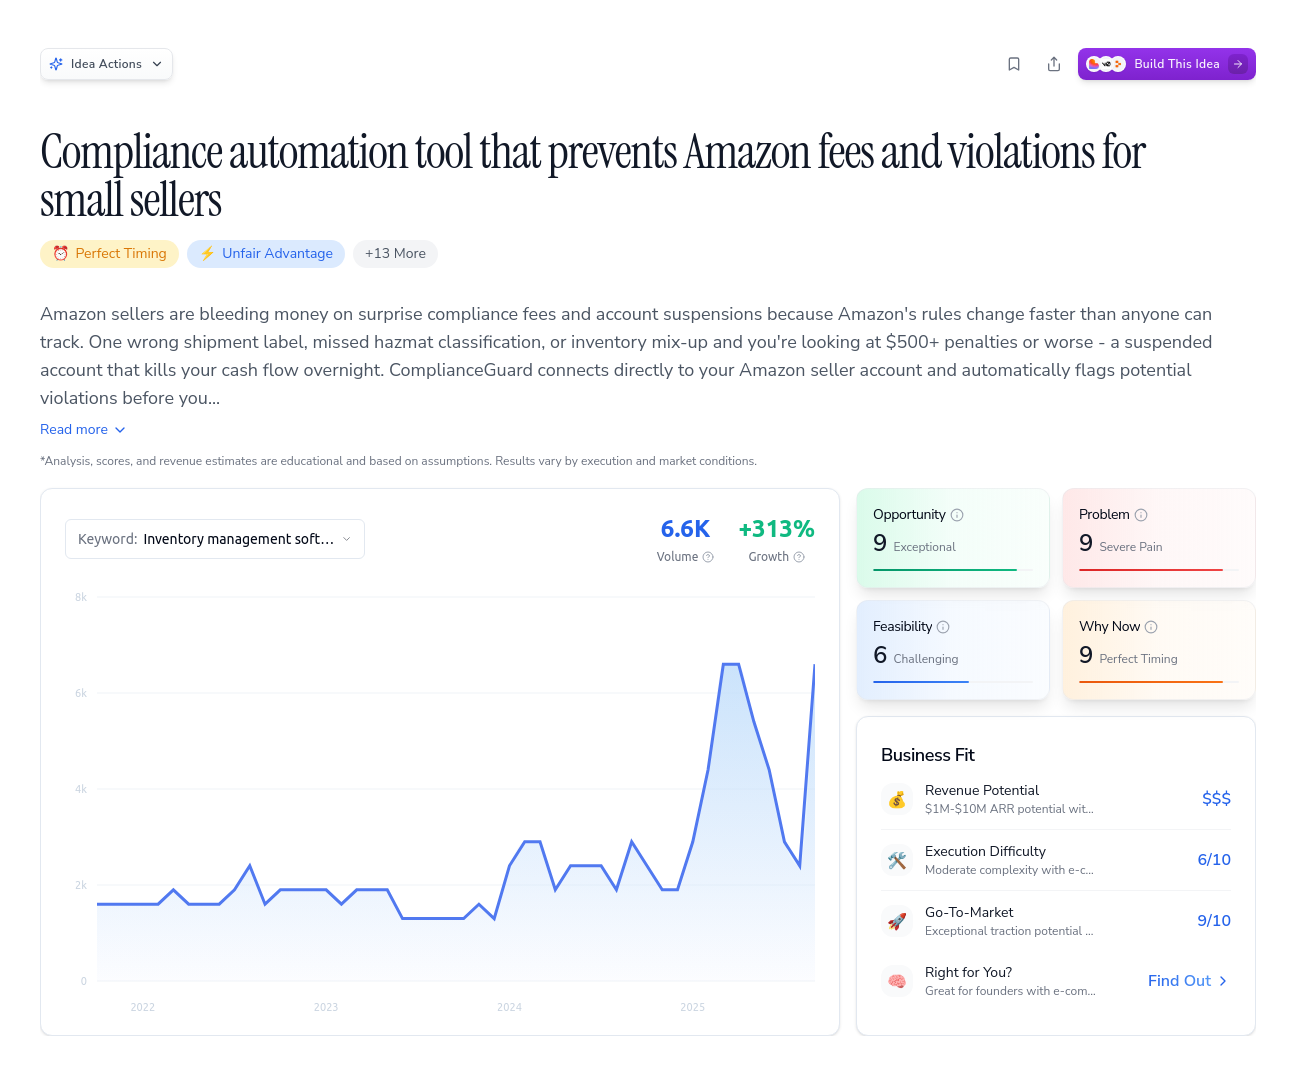Click the info icon beside Volume
This screenshot has width=1296, height=1076.
[x=708, y=557]
